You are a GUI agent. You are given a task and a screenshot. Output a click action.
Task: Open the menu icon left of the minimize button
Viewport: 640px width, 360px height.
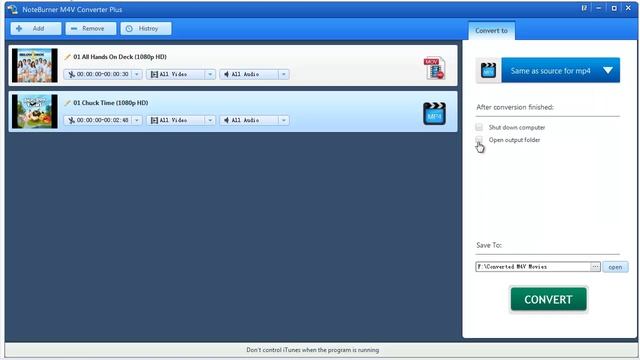click(x=584, y=8)
